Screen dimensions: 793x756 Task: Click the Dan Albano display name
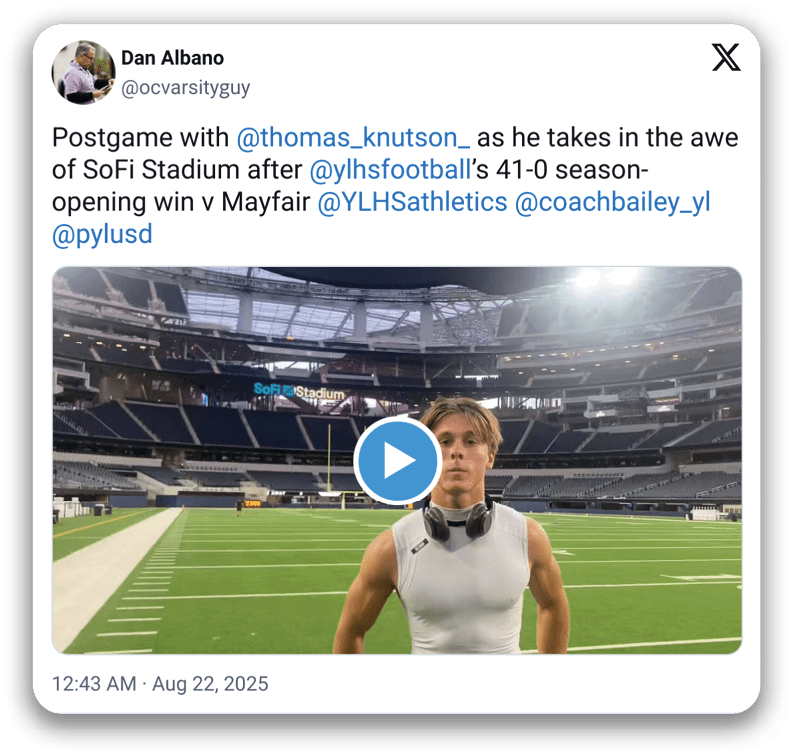[172, 58]
